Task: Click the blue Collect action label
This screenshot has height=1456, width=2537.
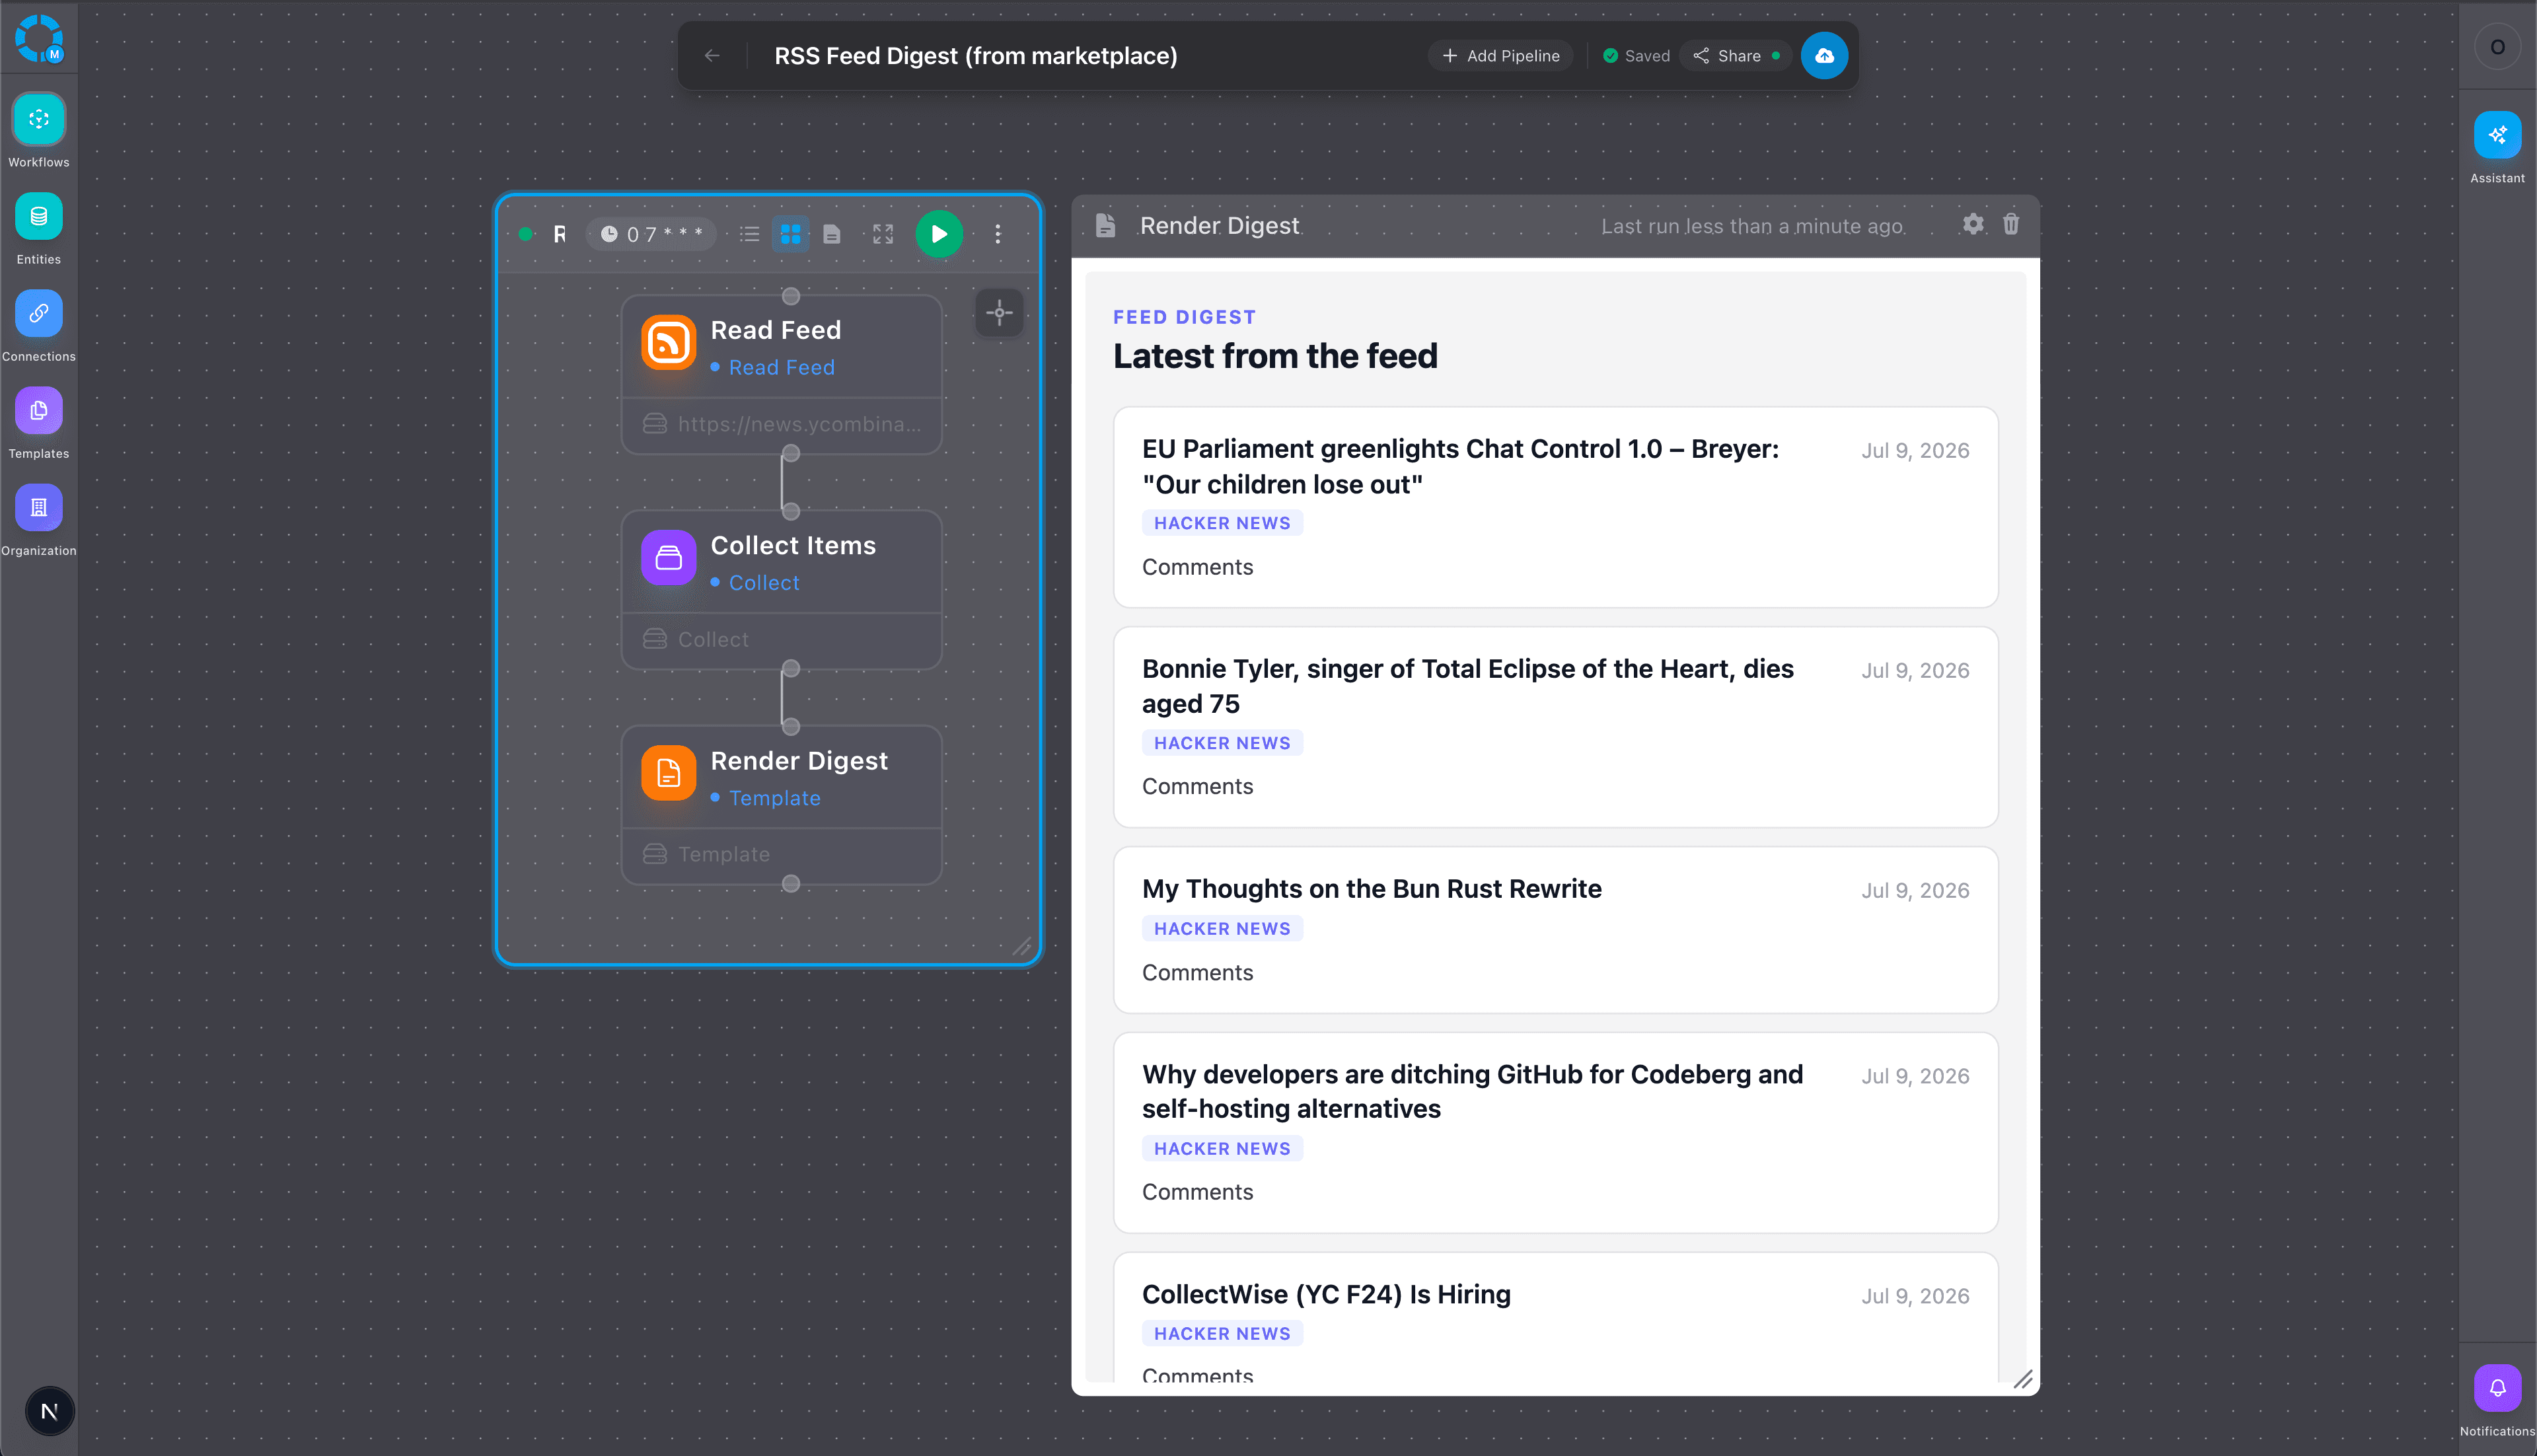Action: (x=764, y=583)
